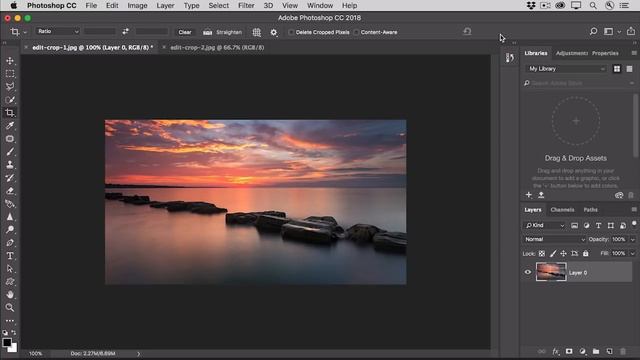
Task: Hide Layer 0 with eye icon
Action: (528, 272)
